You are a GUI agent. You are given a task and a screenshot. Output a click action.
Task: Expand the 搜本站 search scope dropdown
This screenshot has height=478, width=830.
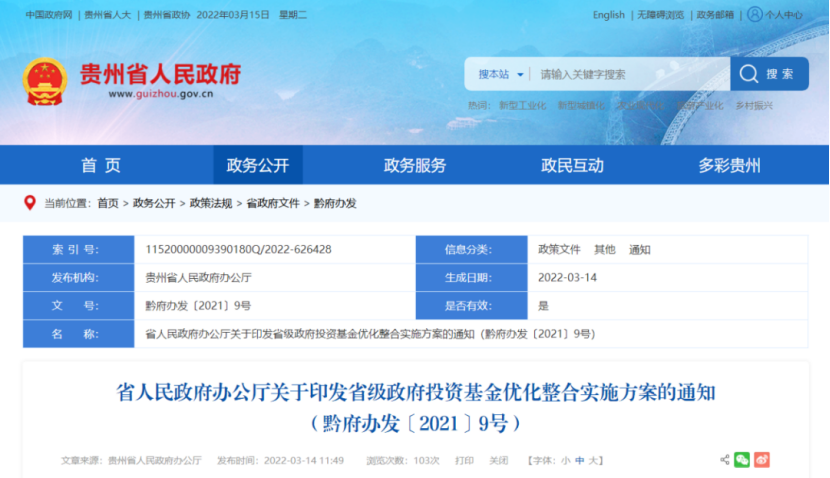point(501,74)
